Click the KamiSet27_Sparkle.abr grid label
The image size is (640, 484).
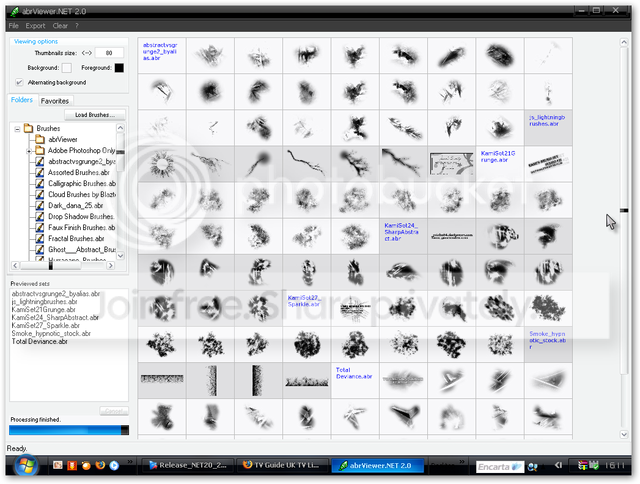coord(304,301)
